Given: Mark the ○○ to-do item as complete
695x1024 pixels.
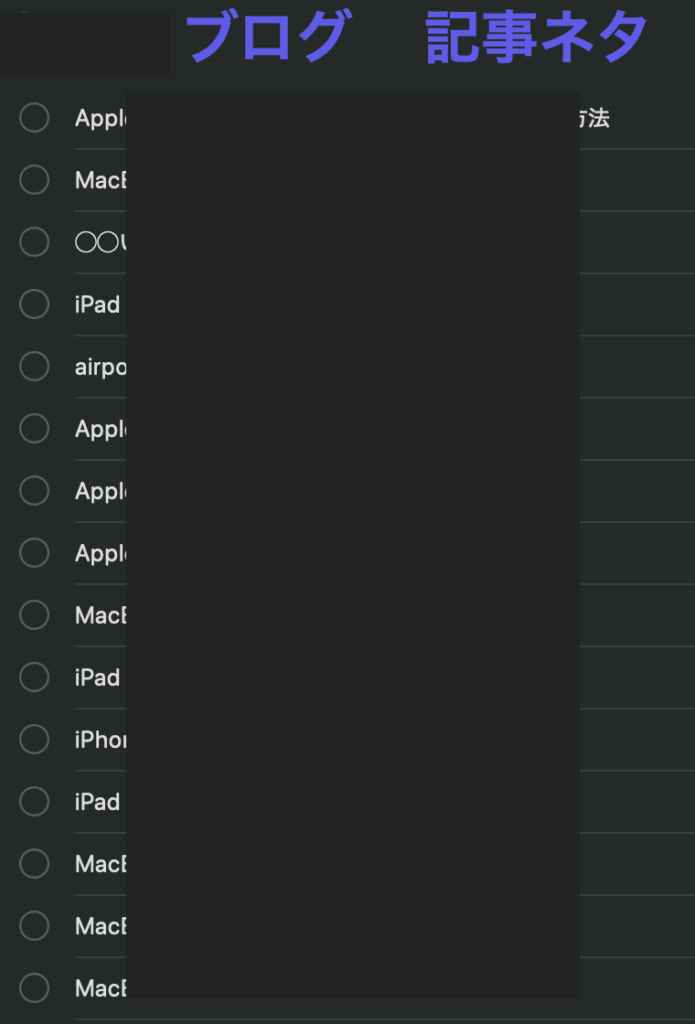Looking at the screenshot, I should click(x=35, y=242).
